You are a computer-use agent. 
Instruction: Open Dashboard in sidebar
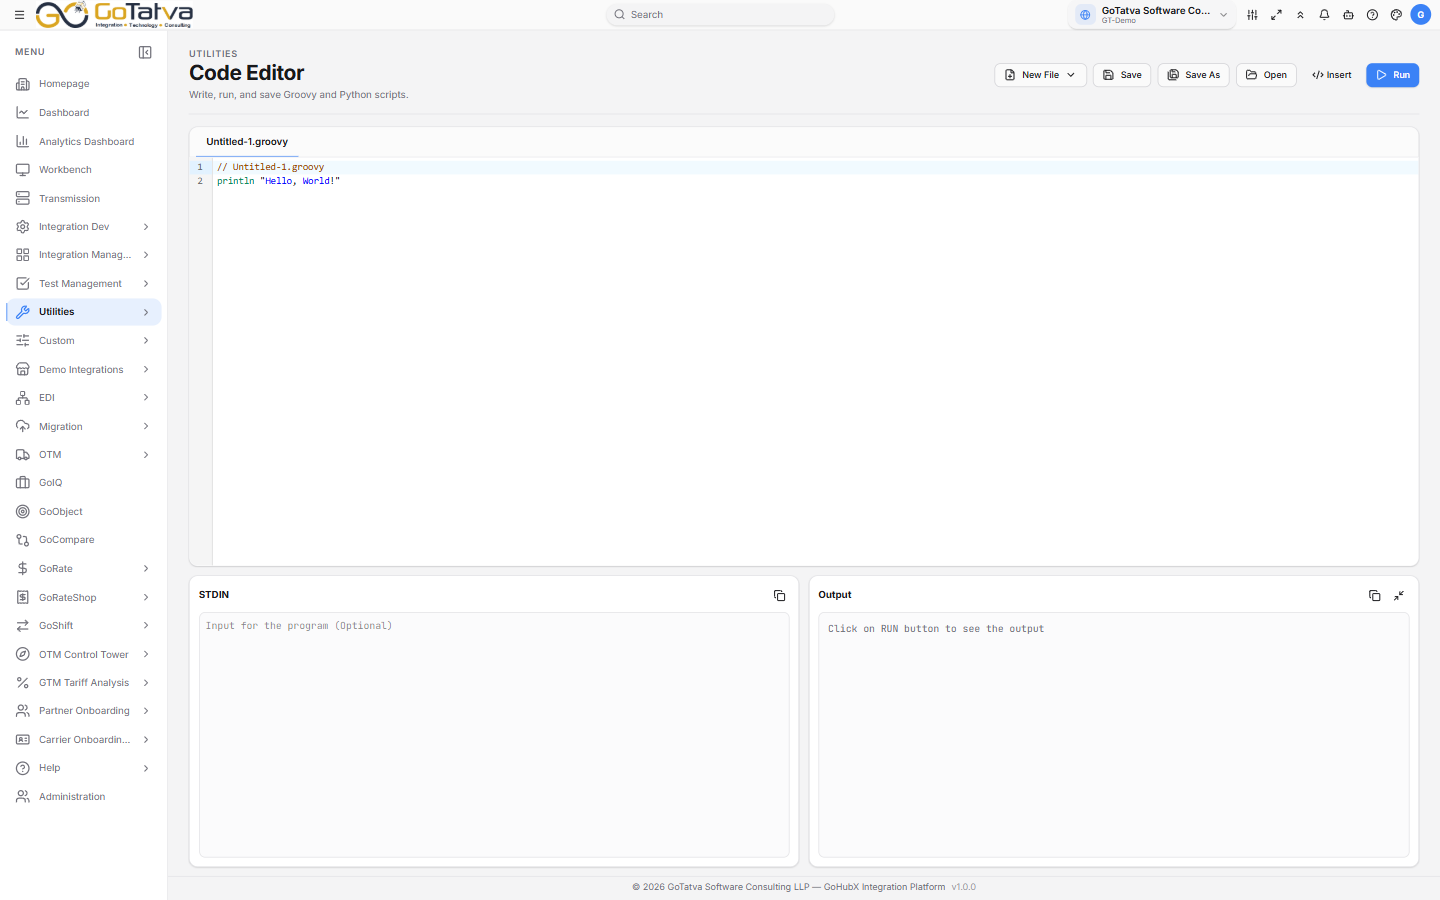click(x=84, y=113)
